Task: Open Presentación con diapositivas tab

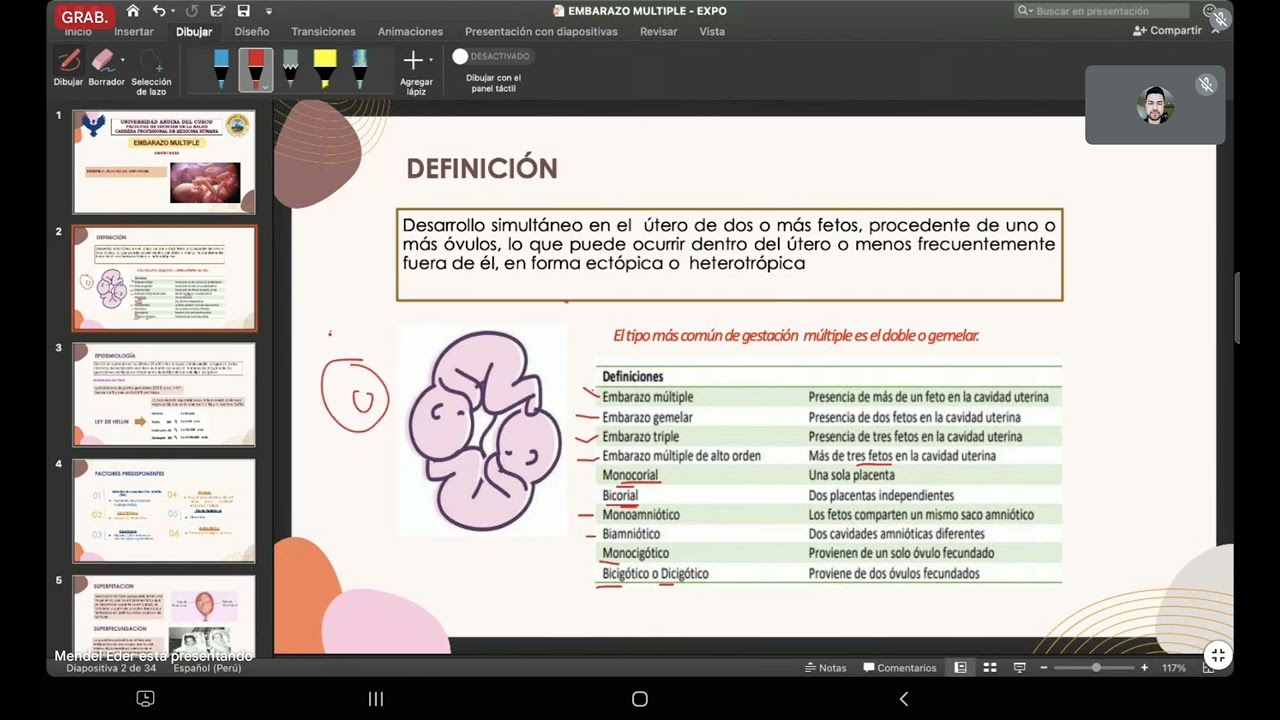Action: [x=541, y=31]
